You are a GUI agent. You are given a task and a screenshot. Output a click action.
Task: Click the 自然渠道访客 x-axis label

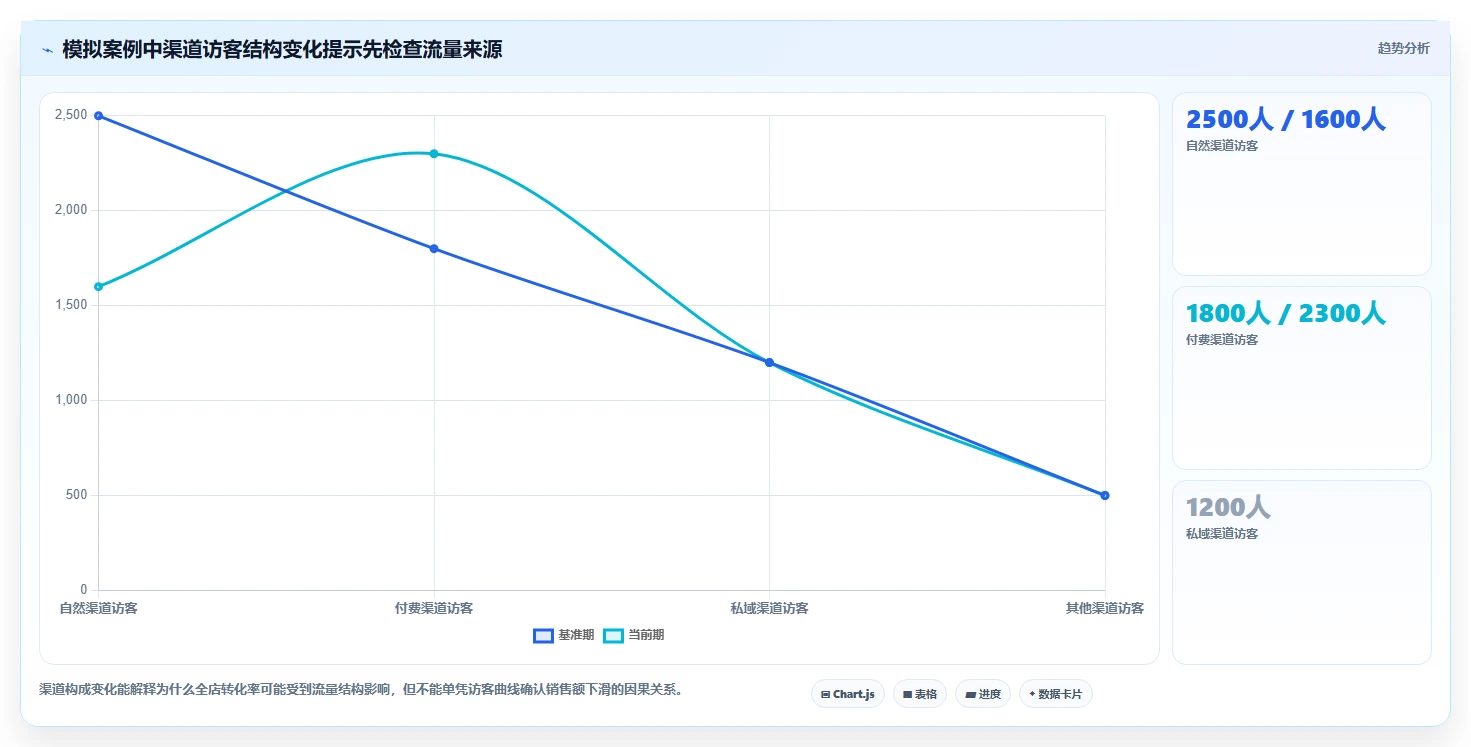click(x=98, y=608)
